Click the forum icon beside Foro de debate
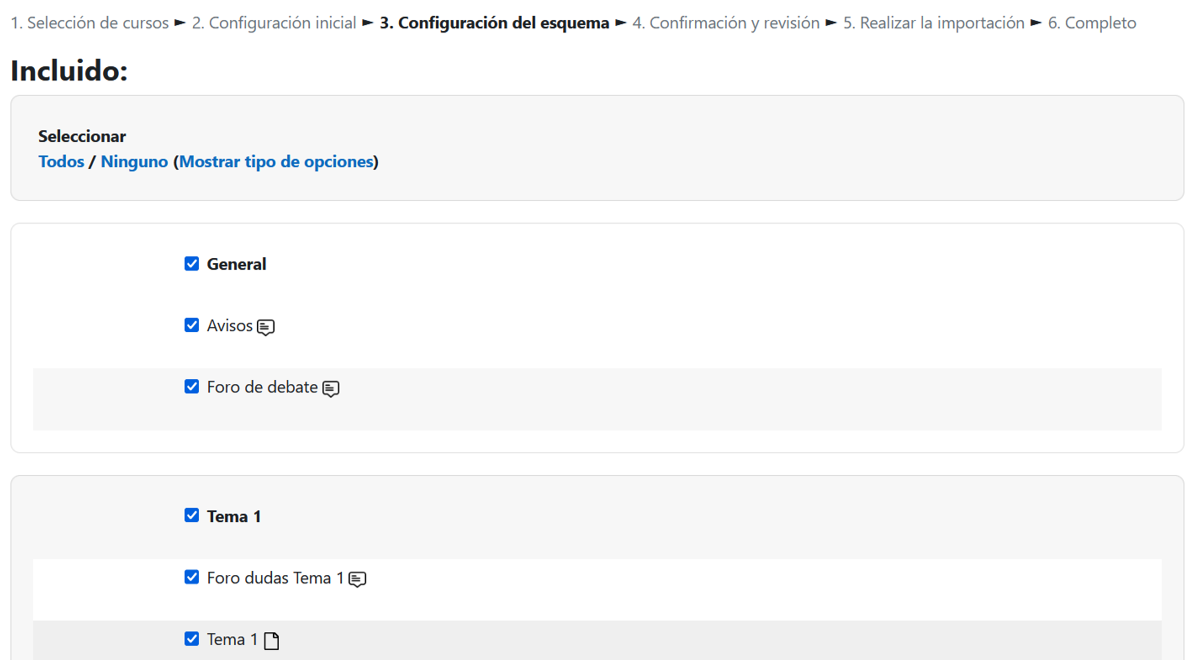Image resolution: width=1192 pixels, height=660 pixels. click(x=331, y=389)
